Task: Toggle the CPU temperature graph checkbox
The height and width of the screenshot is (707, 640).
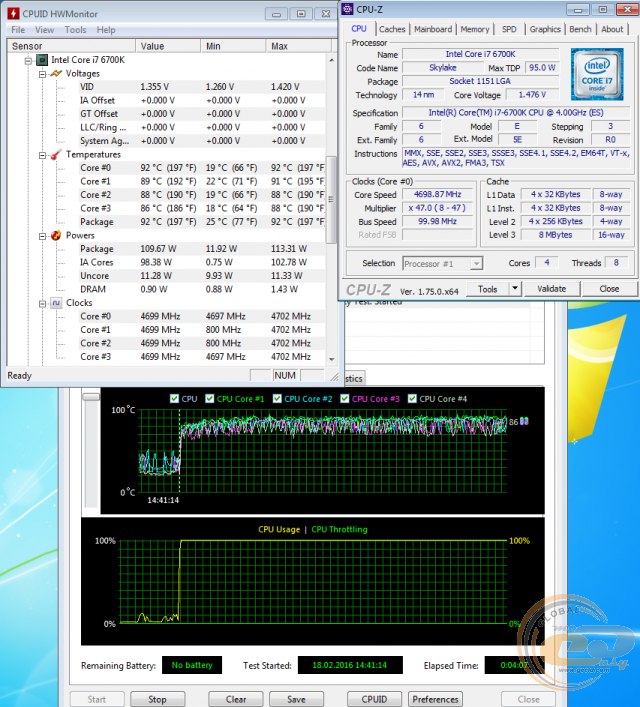Action: 175,399
